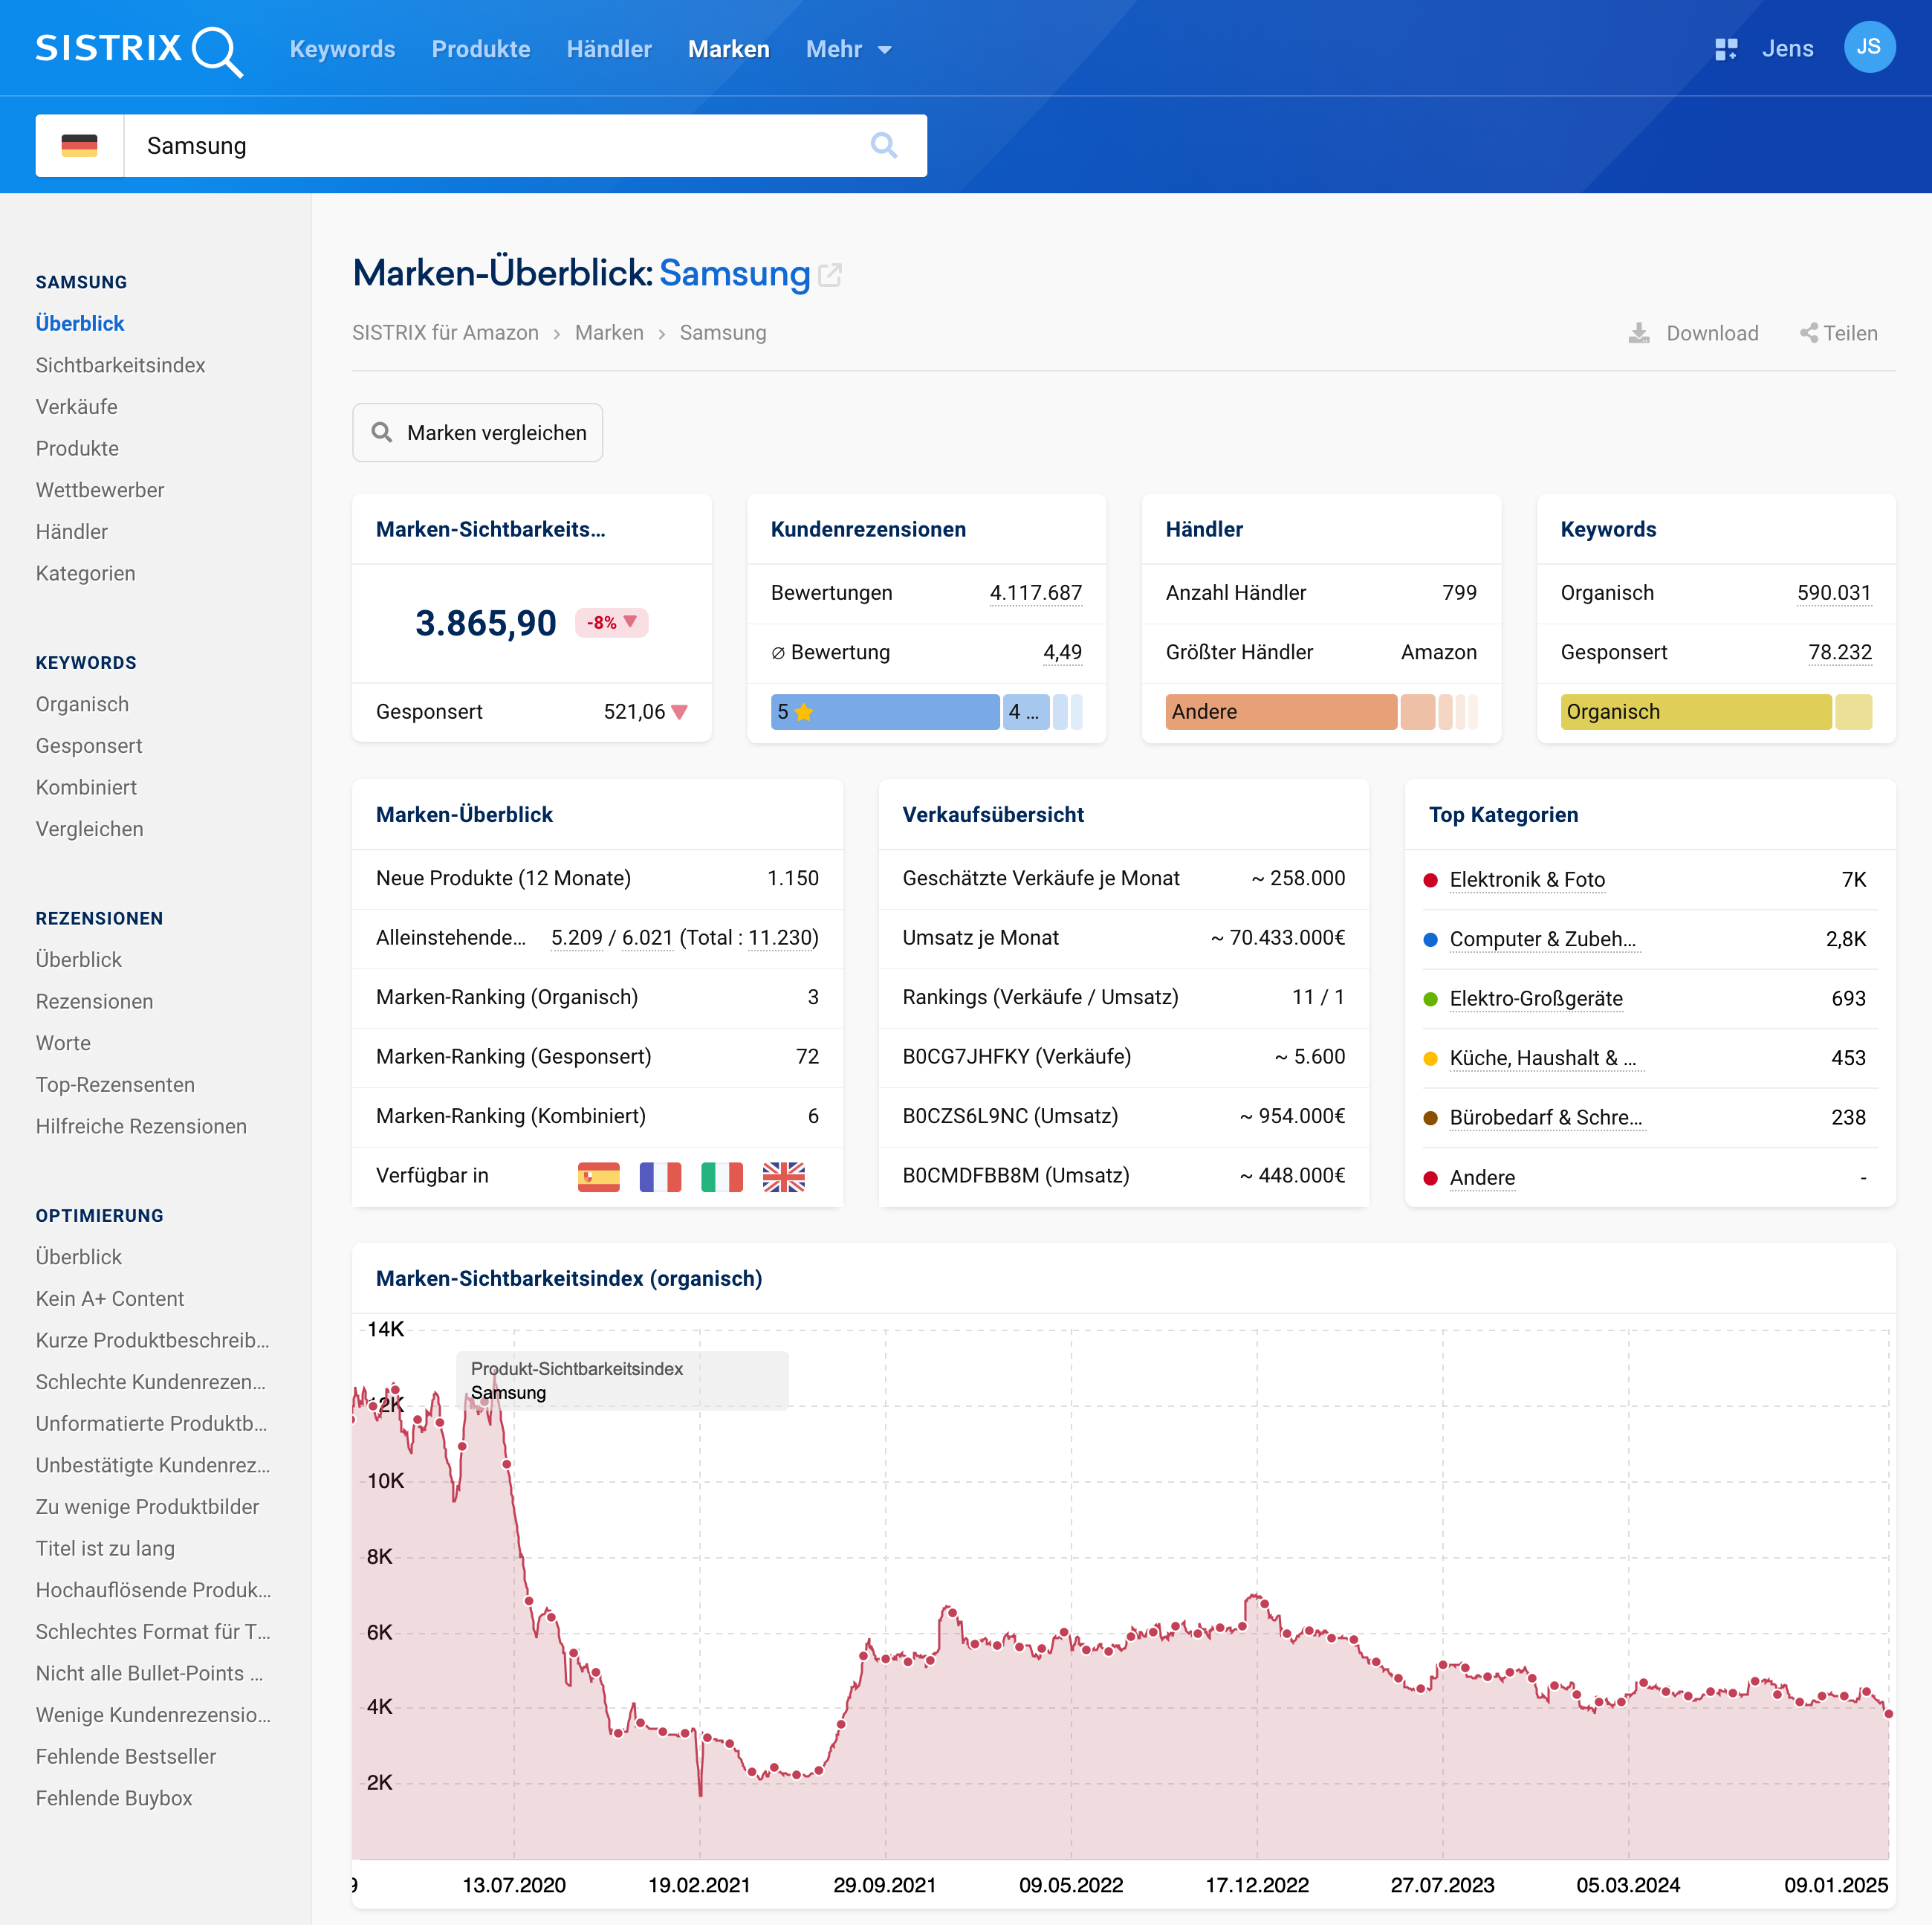
Task: Click the yellow dot for Küche, Haushalt
Action: [1430, 1058]
